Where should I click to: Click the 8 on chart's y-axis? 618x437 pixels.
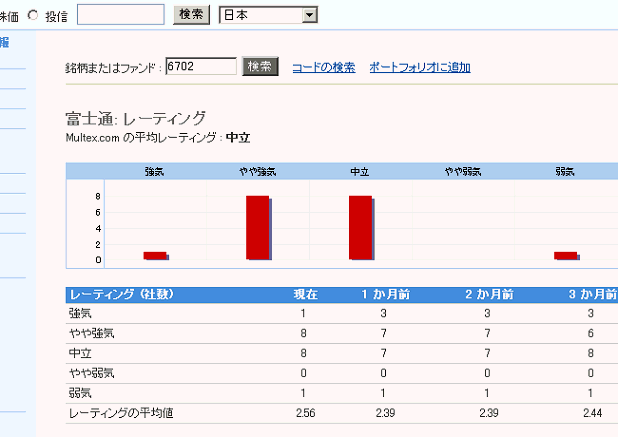click(98, 196)
